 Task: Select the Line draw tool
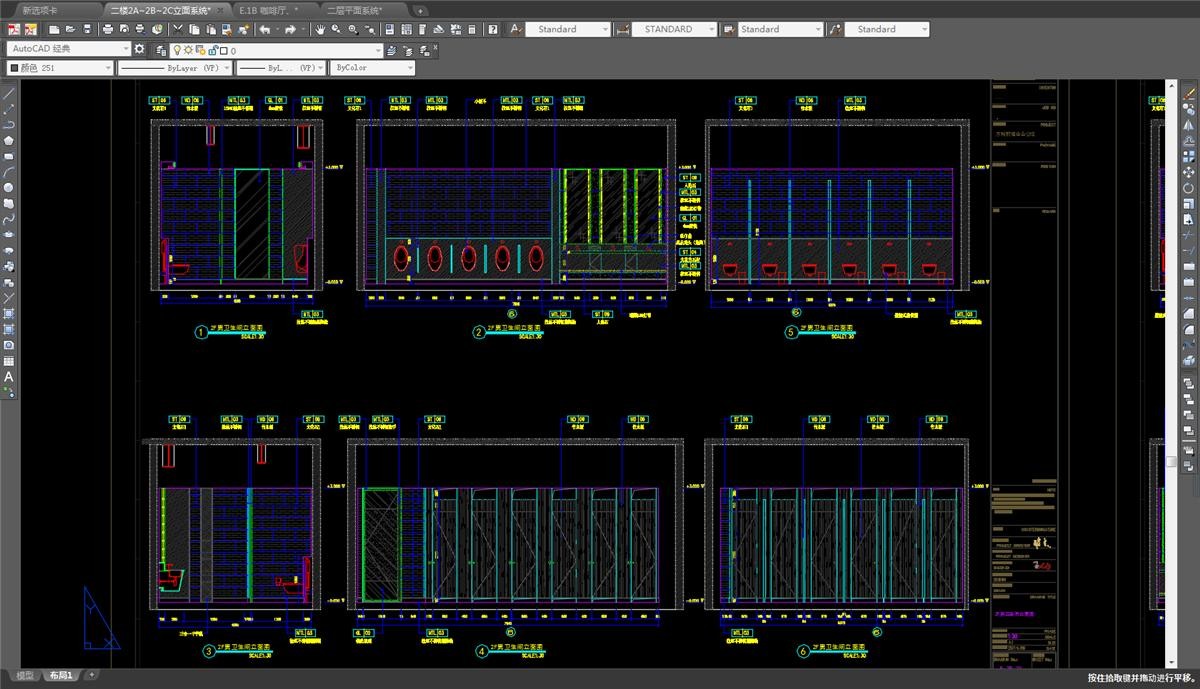tap(9, 93)
